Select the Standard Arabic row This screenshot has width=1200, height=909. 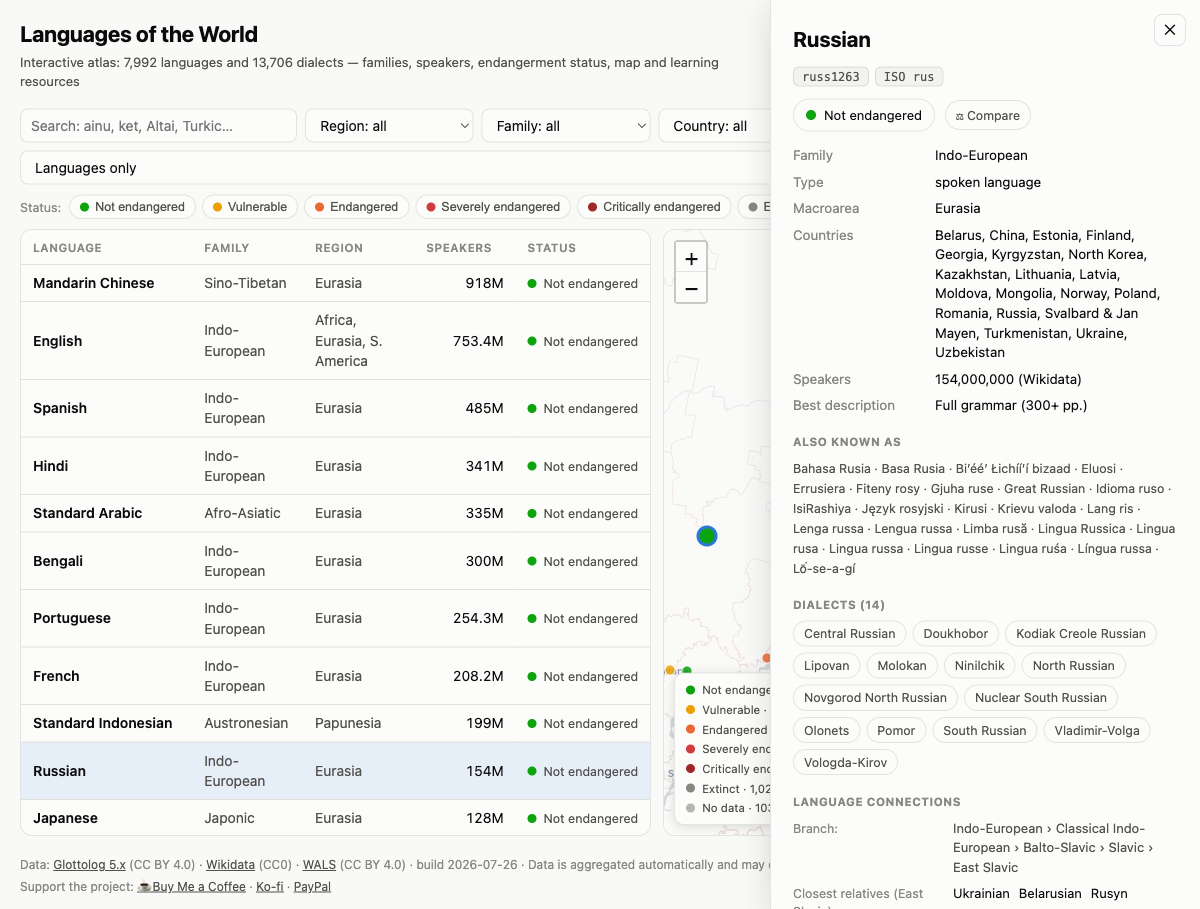335,513
